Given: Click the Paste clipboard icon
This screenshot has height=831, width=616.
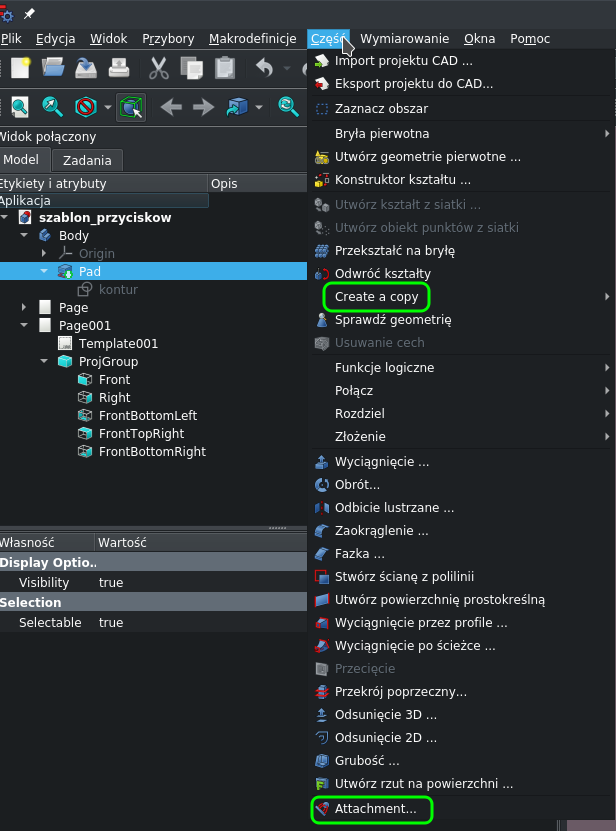Looking at the screenshot, I should [222, 68].
